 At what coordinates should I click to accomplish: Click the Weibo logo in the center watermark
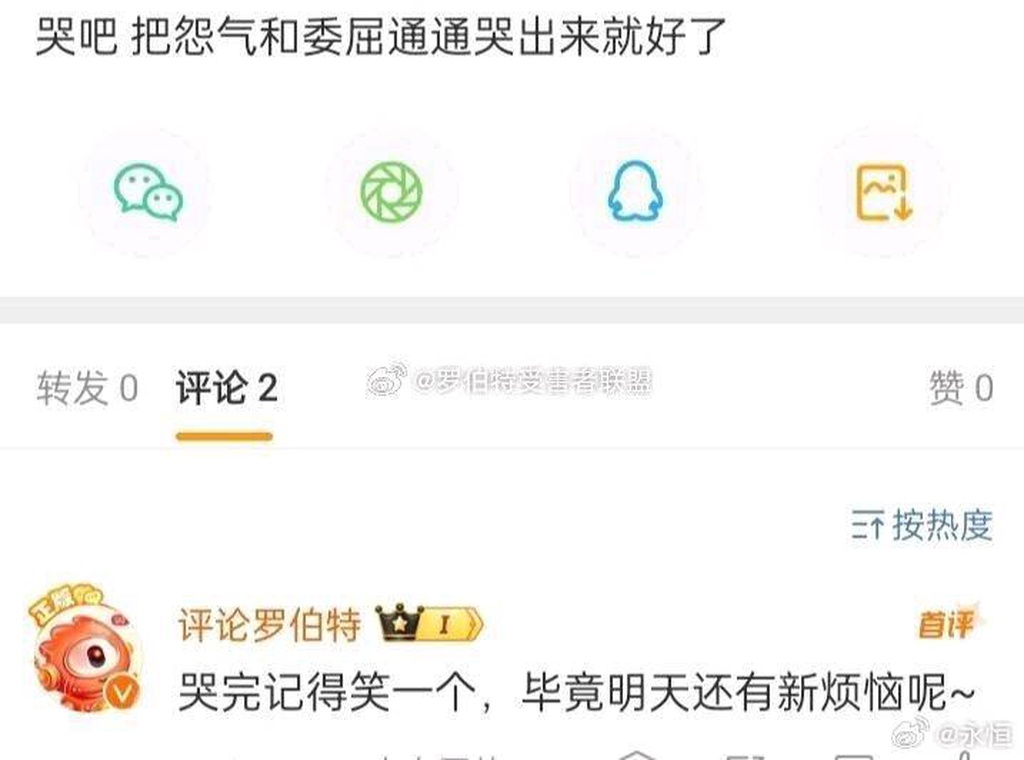tap(387, 380)
